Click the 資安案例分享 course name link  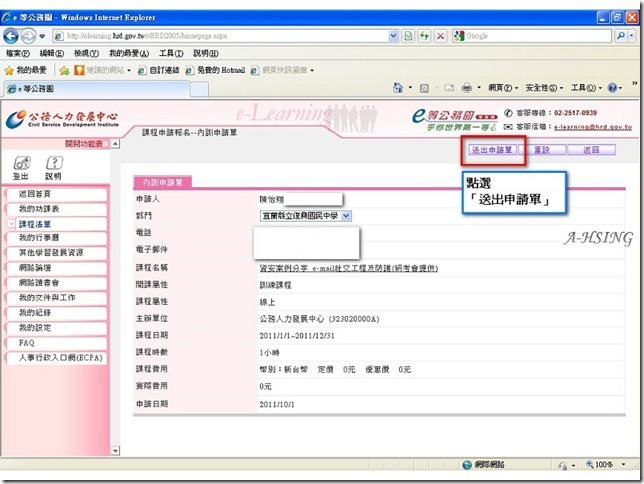[348, 268]
